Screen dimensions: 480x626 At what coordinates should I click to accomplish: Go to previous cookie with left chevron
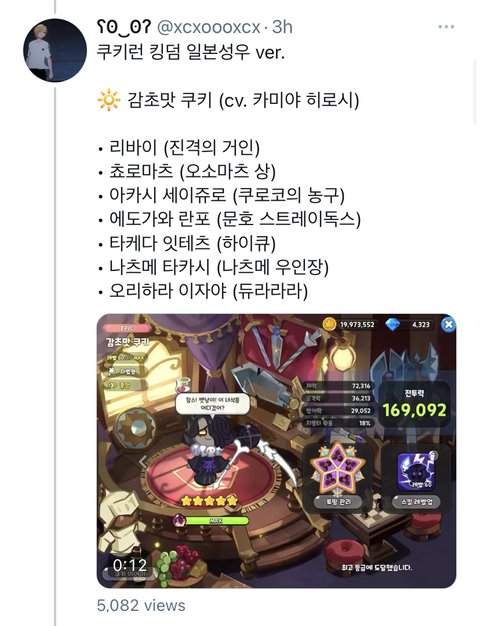click(143, 461)
